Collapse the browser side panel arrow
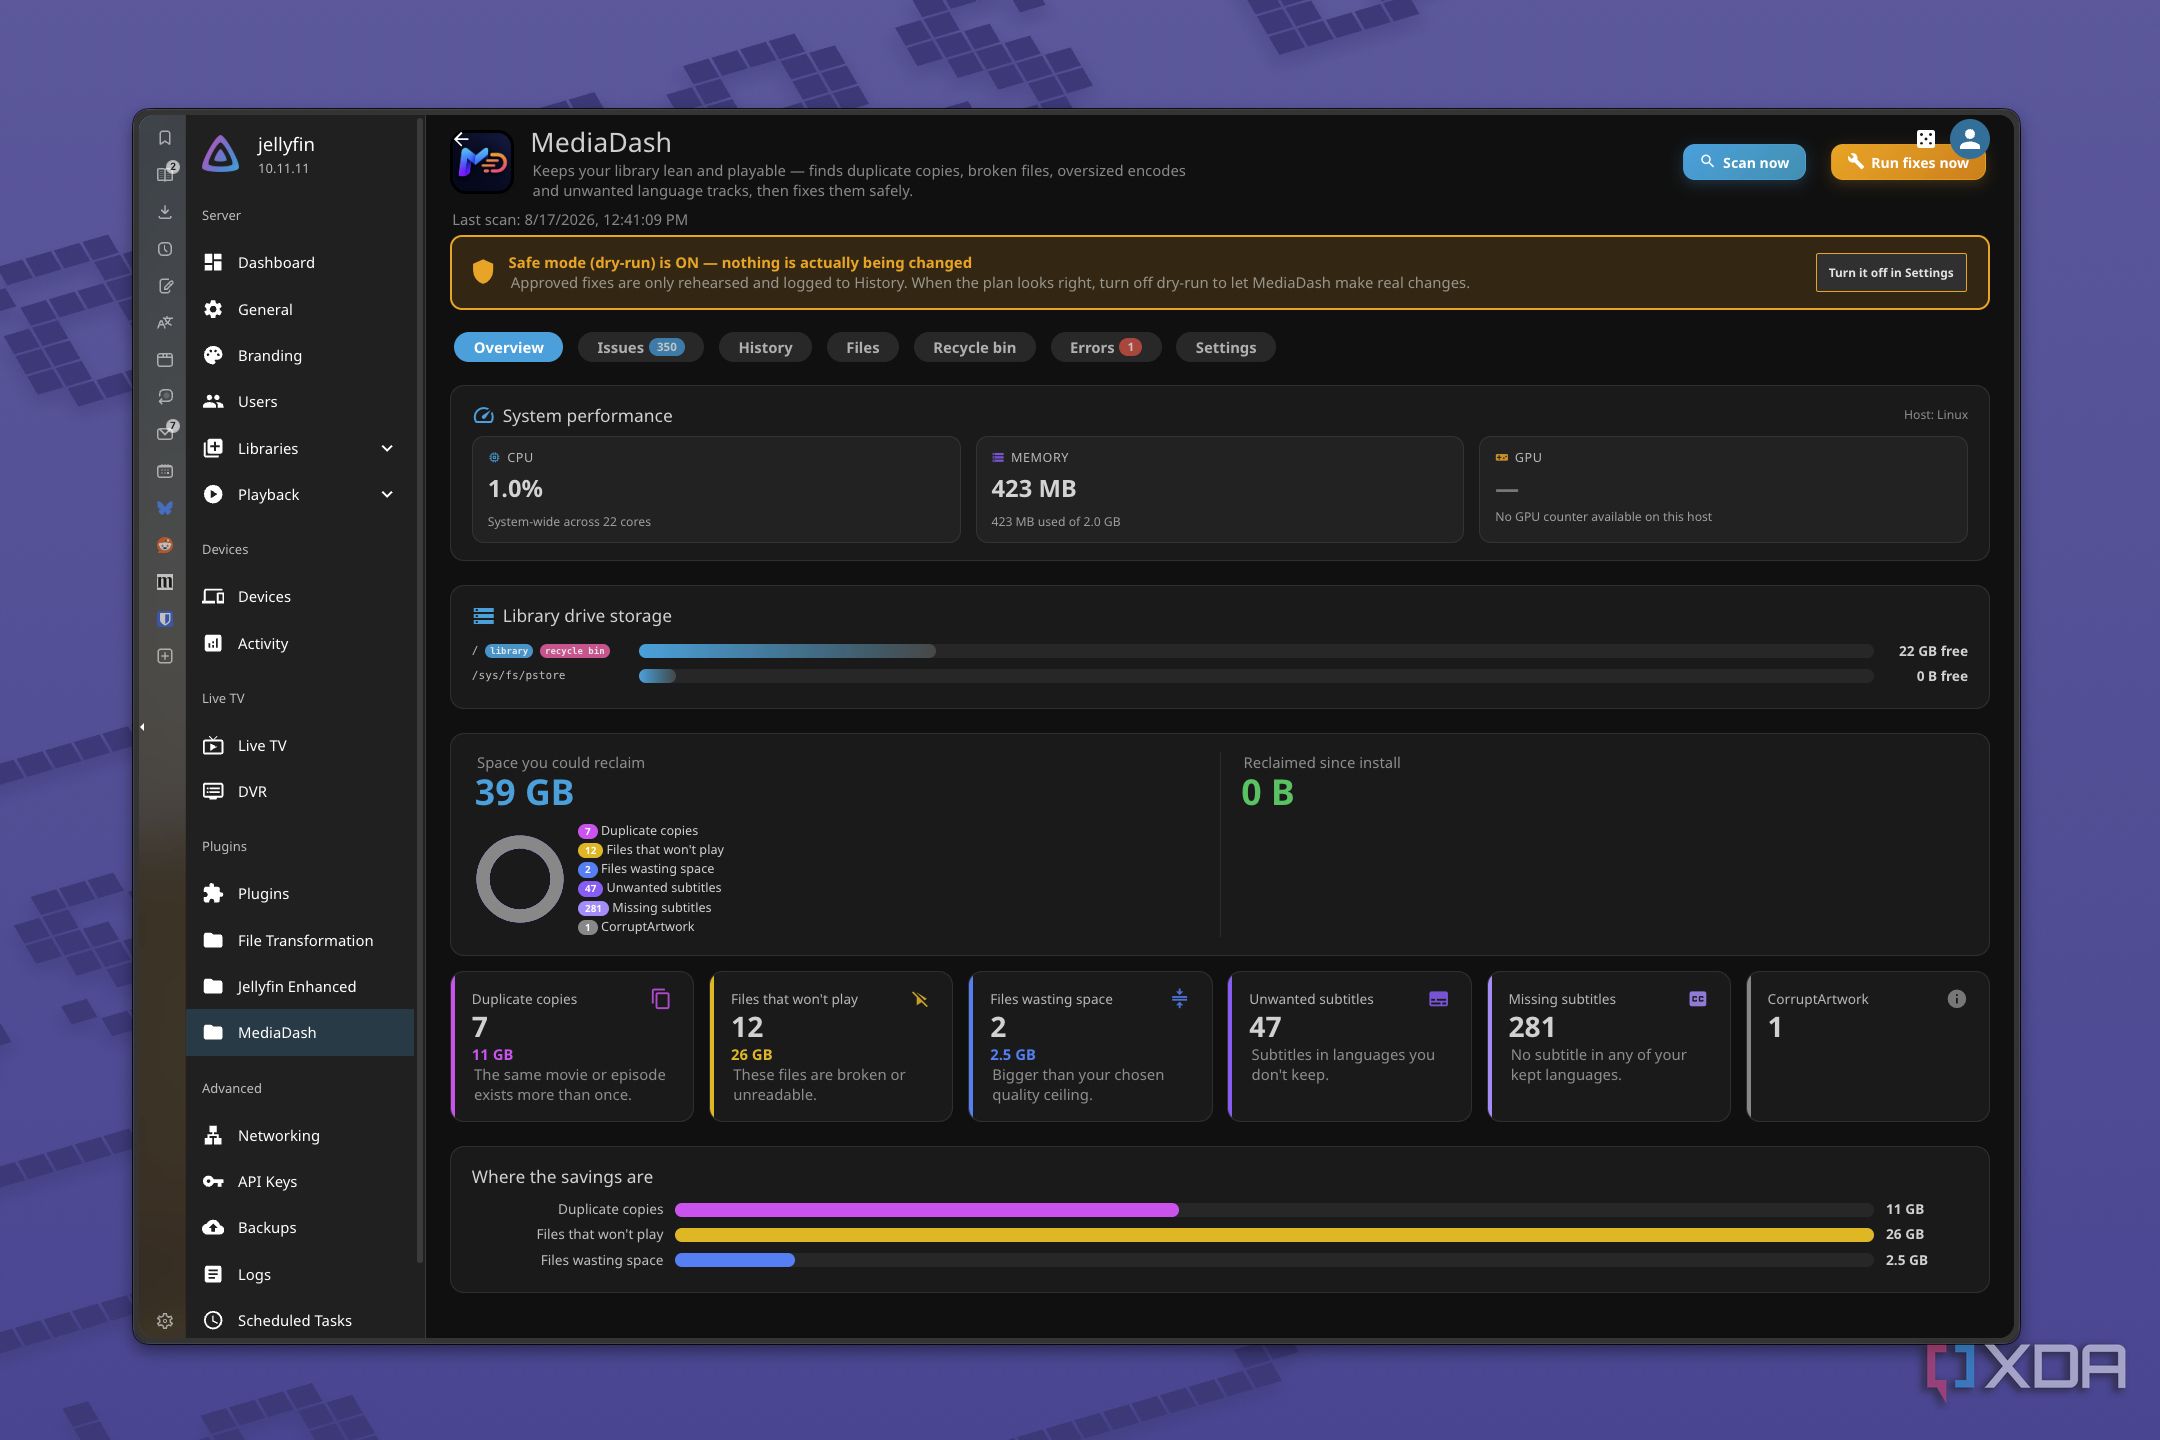2160x1440 pixels. 142,727
